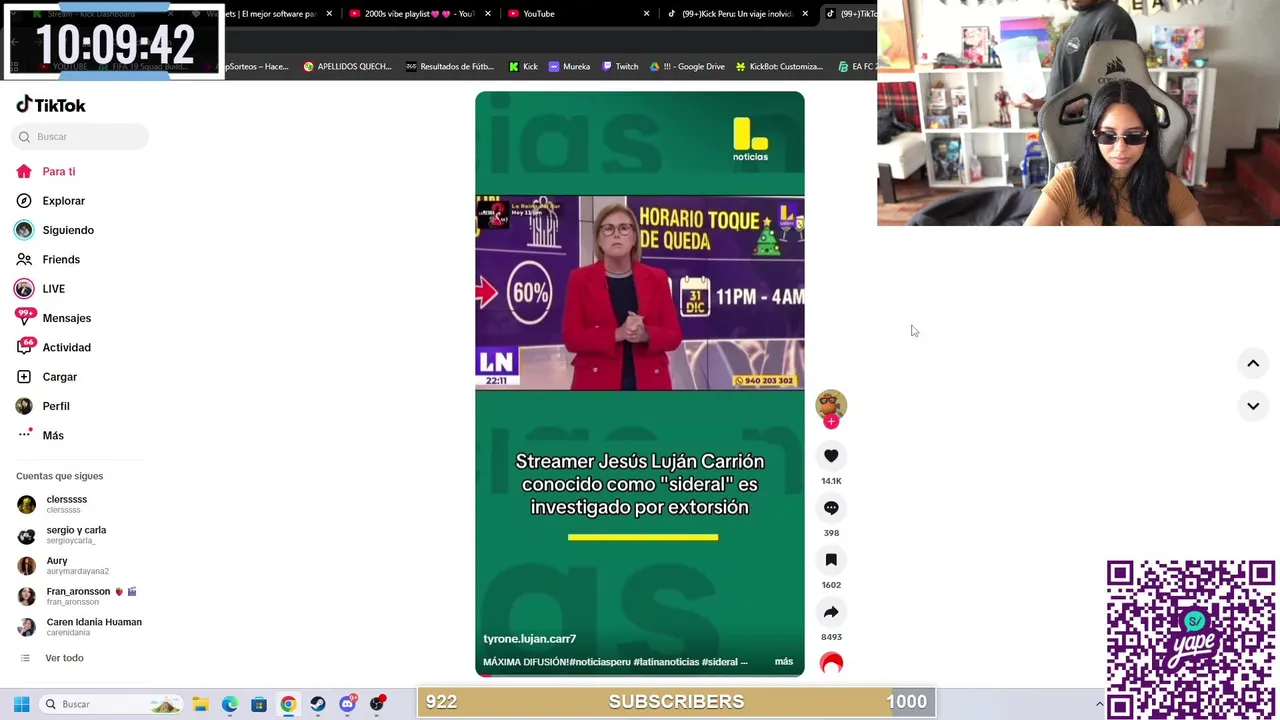
Task: Open the Siguiendo feed
Action: click(55, 230)
